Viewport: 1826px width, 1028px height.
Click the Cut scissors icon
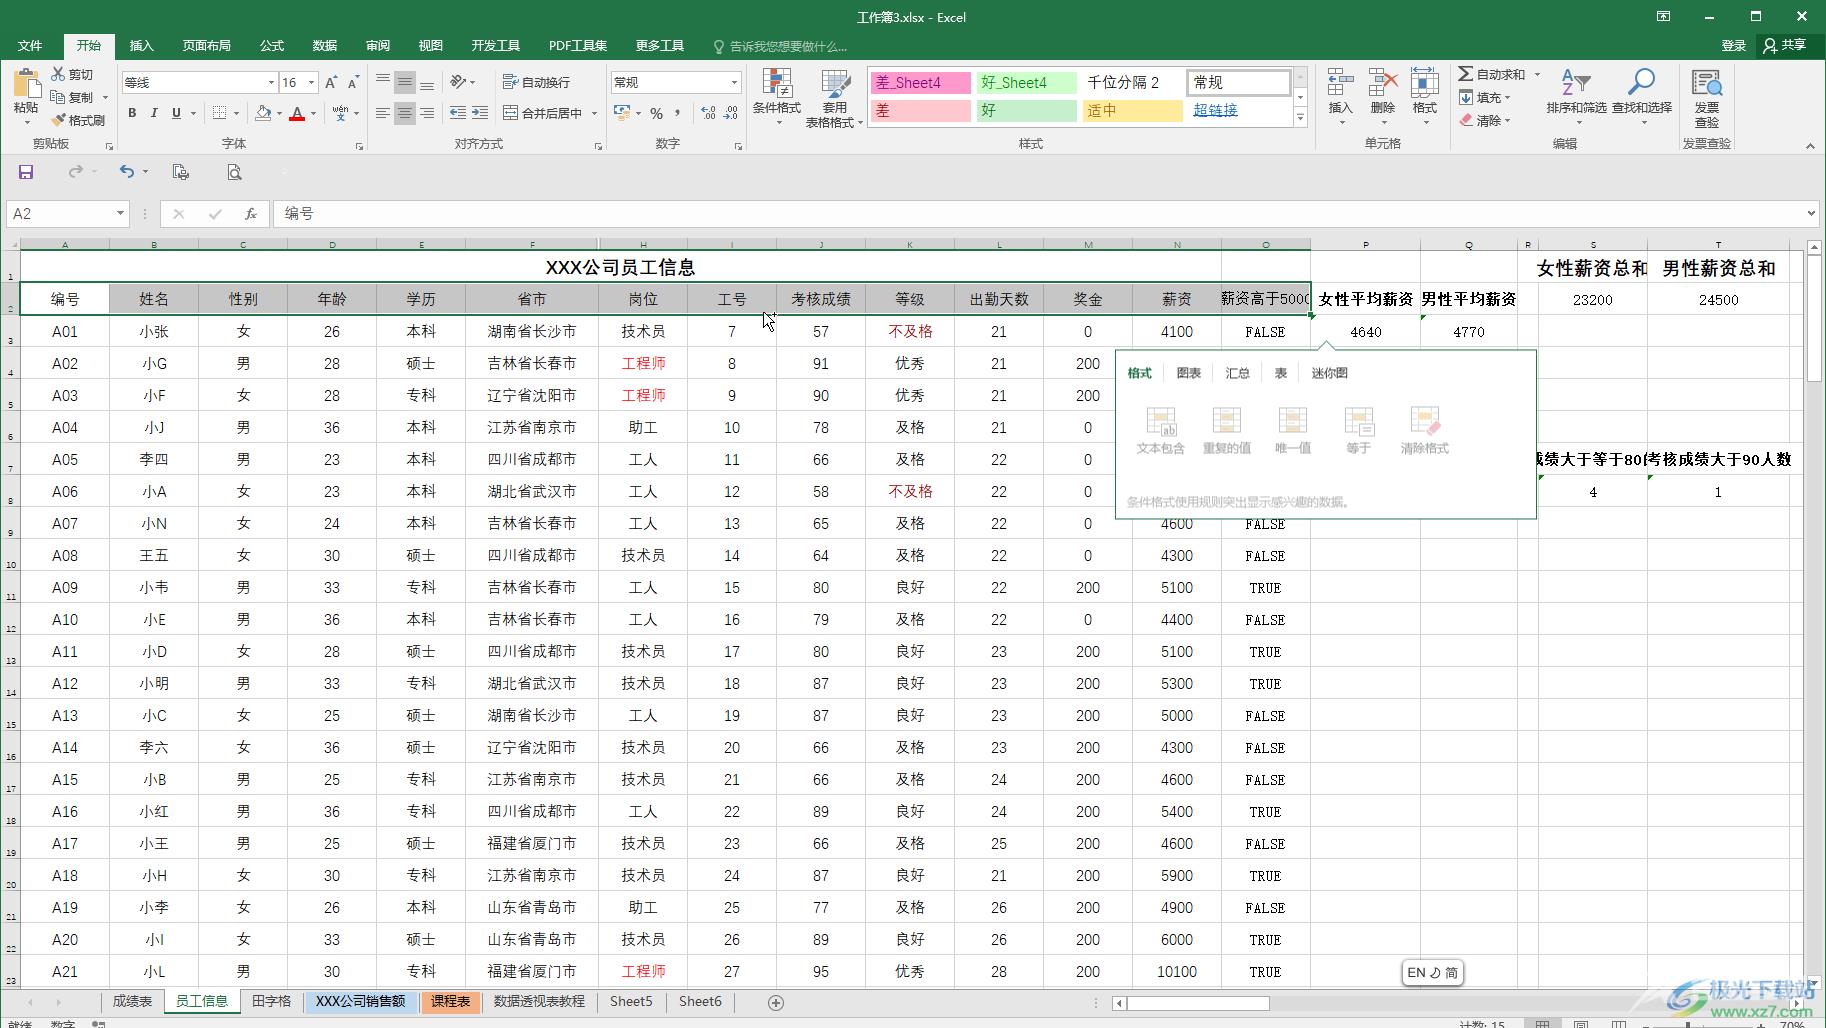58,74
